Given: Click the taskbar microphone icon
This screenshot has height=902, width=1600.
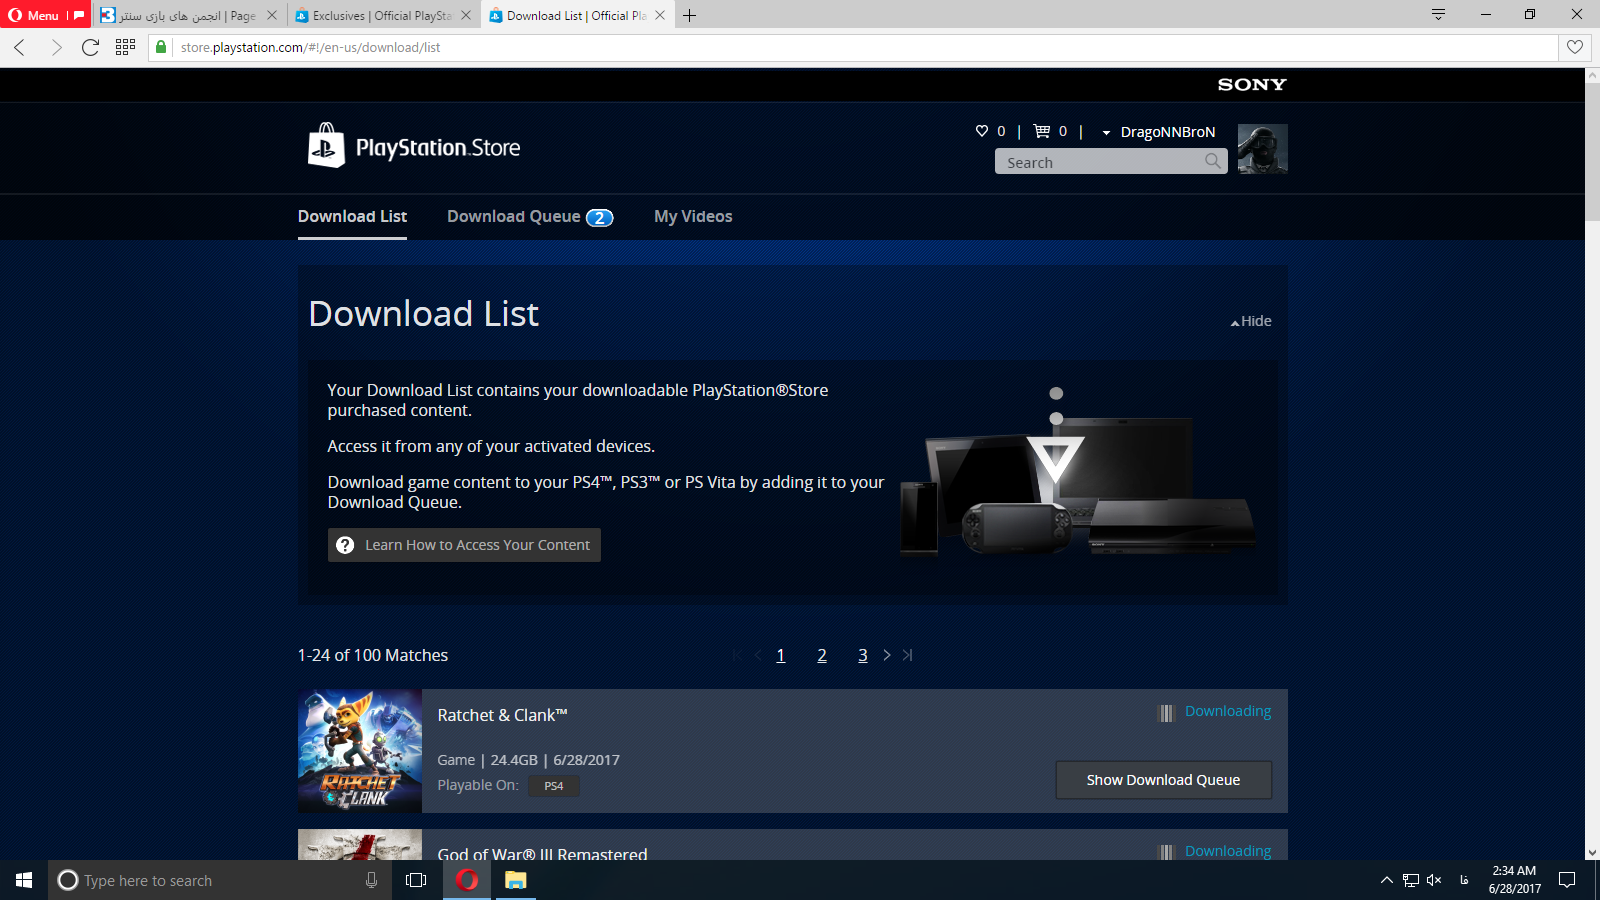Looking at the screenshot, I should [x=371, y=880].
